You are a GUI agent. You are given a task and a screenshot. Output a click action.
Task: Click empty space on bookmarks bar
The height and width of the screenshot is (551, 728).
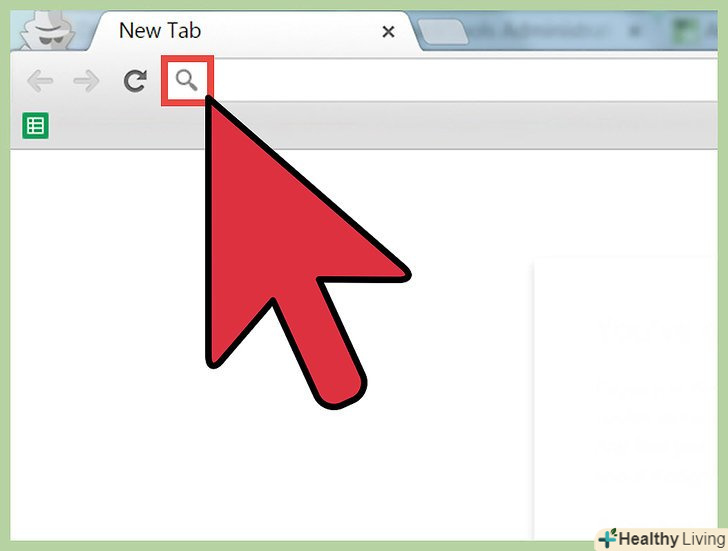371,126
